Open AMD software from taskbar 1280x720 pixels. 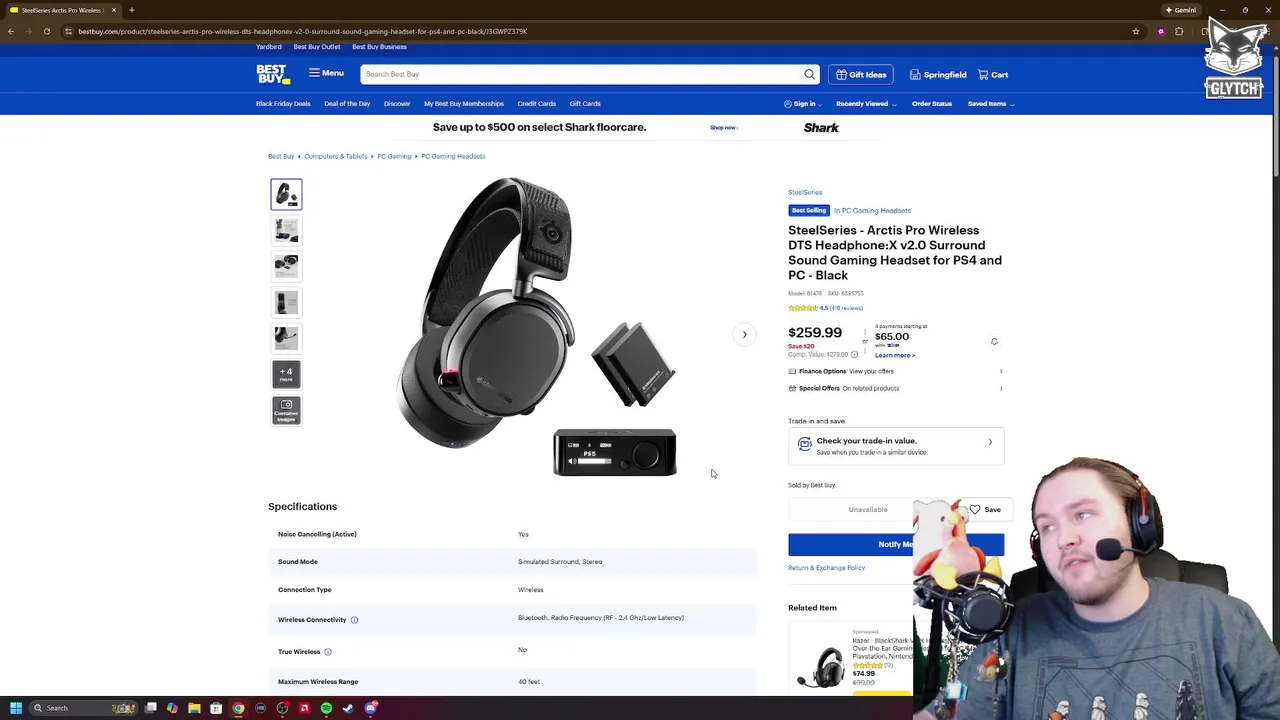tap(304, 708)
